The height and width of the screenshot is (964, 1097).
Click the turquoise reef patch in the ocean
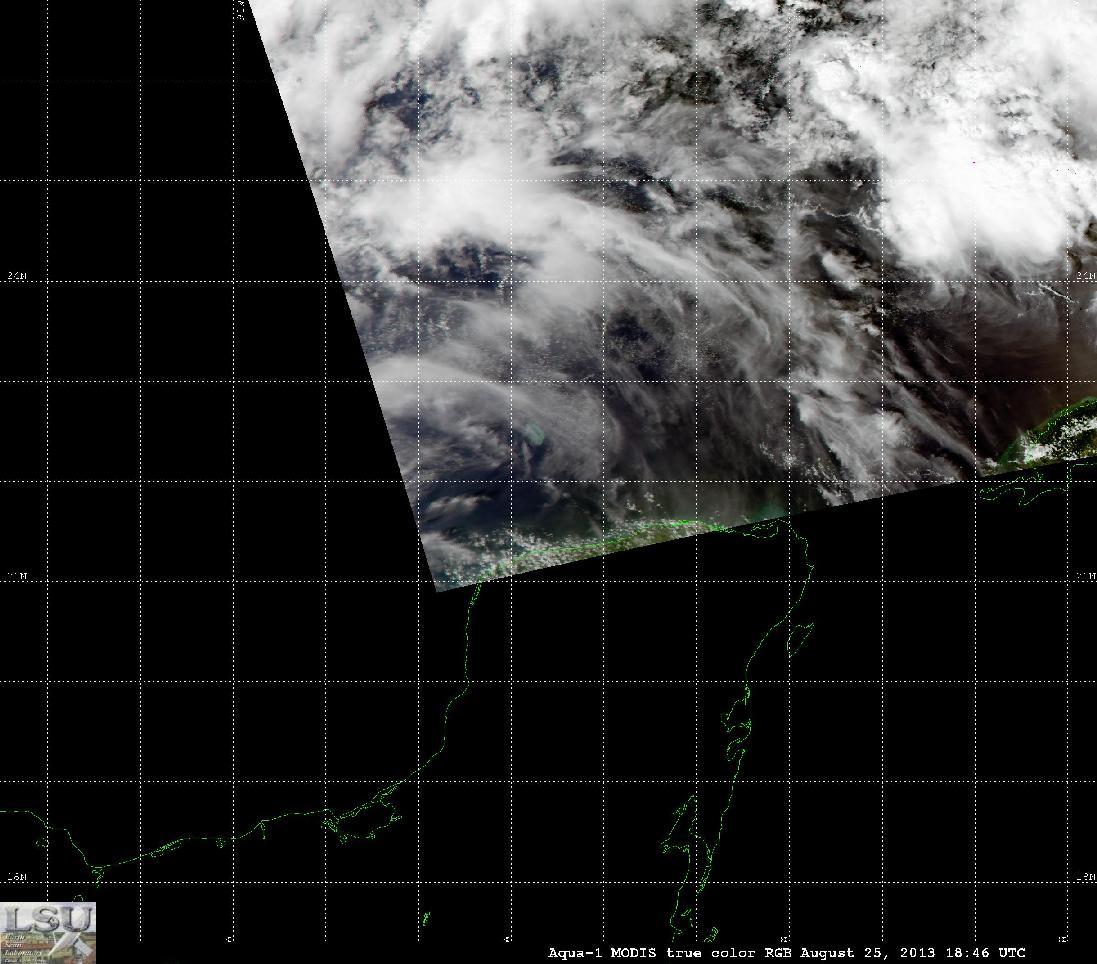point(532,432)
